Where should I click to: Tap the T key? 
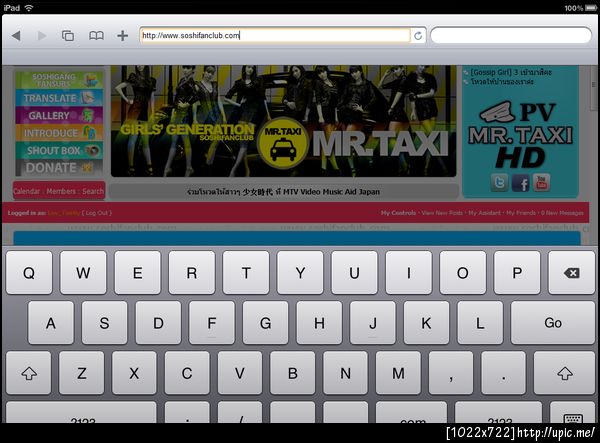pyautogui.click(x=246, y=273)
